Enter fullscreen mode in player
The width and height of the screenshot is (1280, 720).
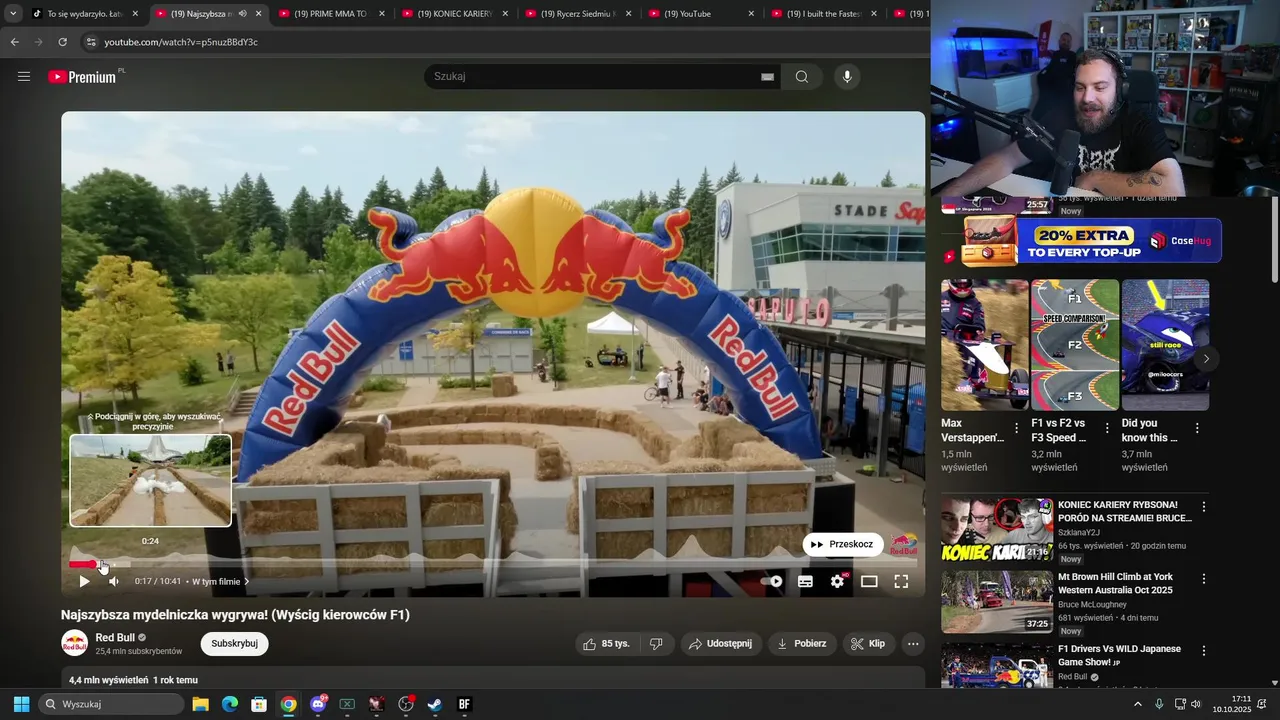[901, 581]
